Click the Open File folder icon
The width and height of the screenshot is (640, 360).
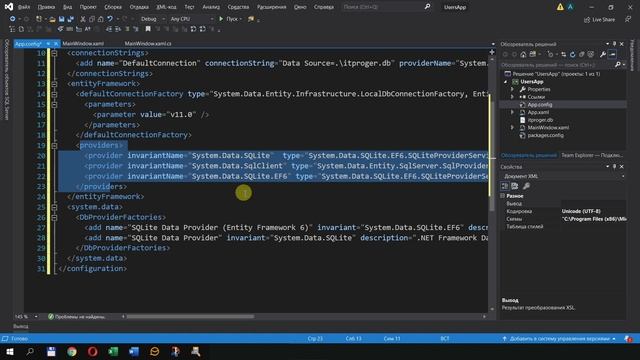click(52, 19)
